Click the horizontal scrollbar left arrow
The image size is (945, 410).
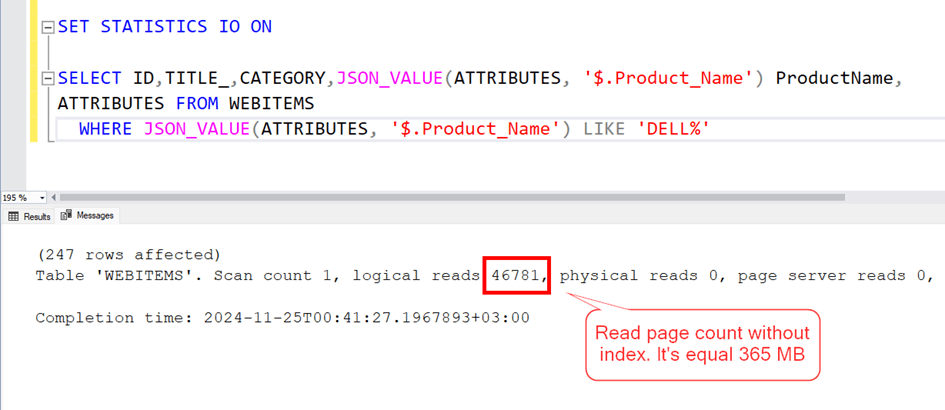pos(53,198)
